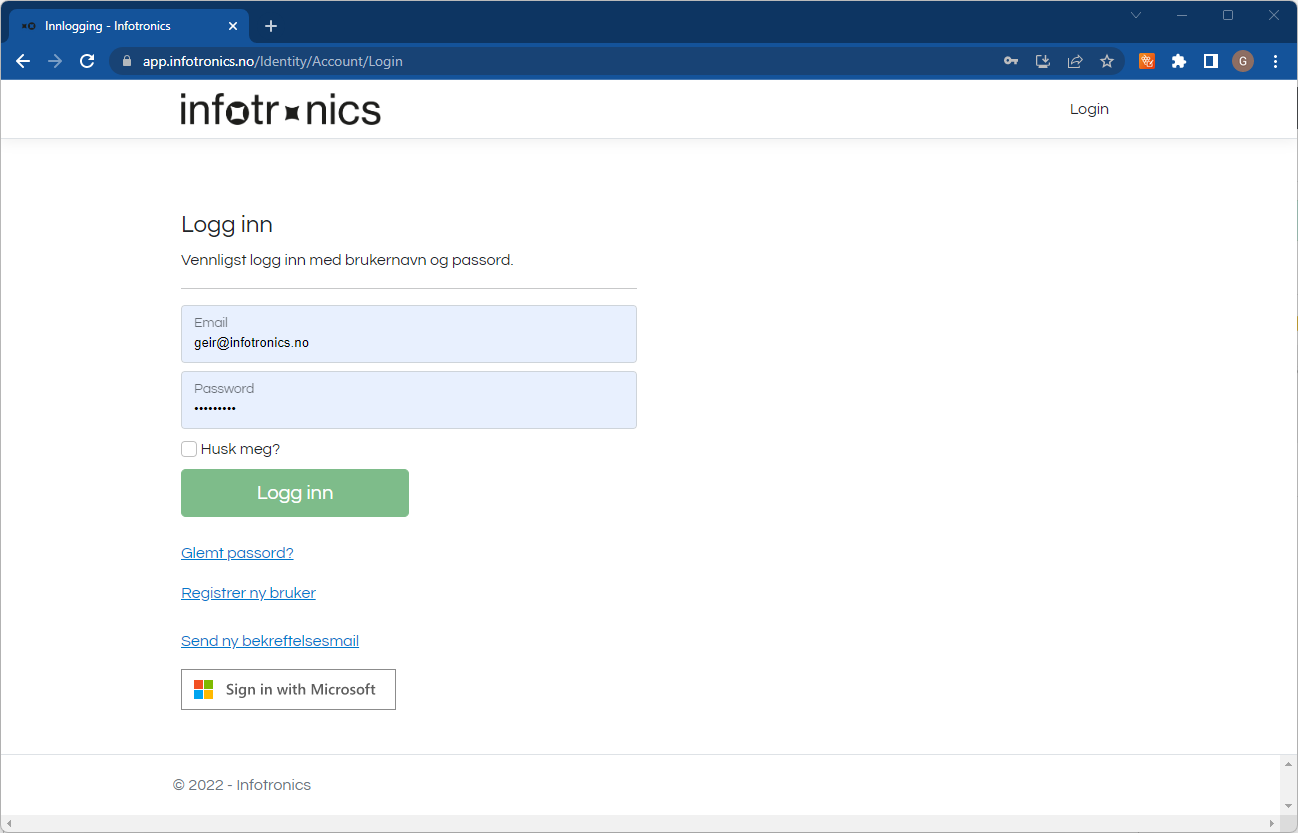
Task: Click the Logg inn page heading
Action: click(x=227, y=224)
